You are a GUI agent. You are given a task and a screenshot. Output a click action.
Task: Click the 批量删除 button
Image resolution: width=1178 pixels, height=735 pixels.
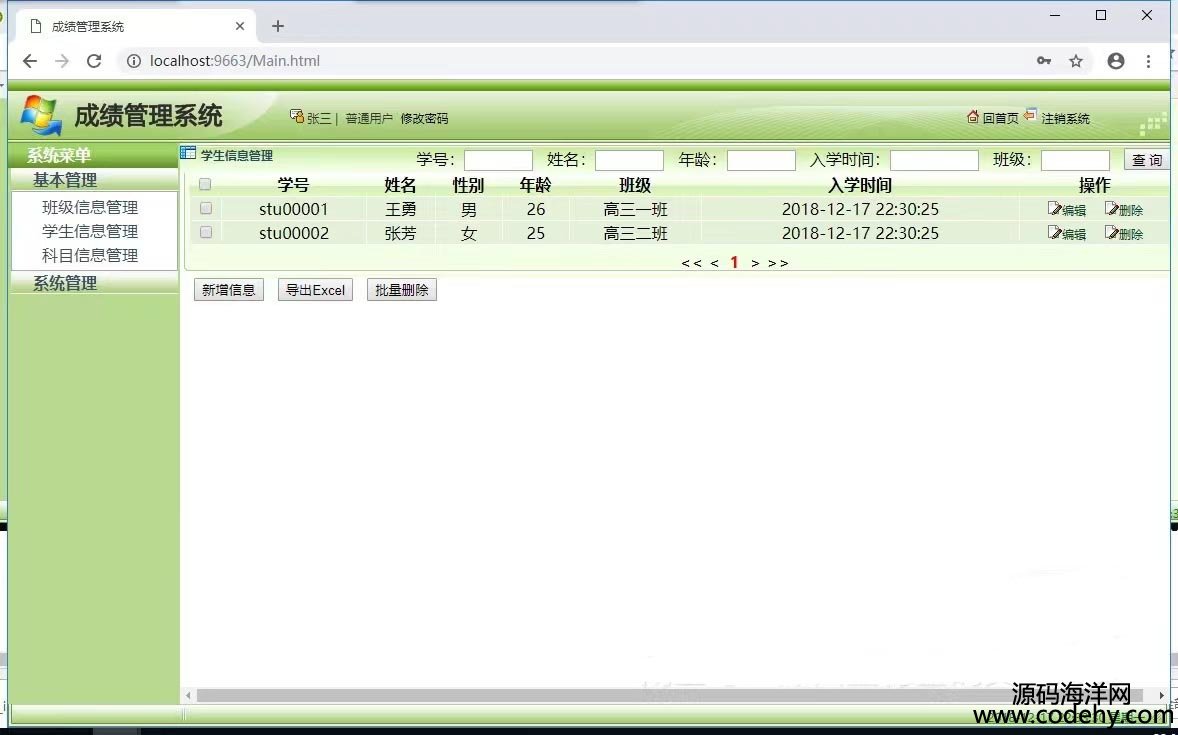tap(401, 290)
